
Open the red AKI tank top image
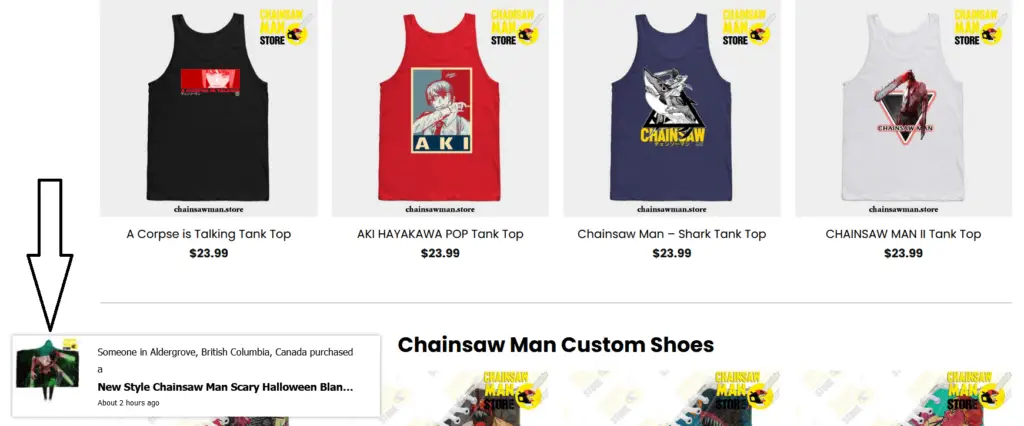point(440,108)
